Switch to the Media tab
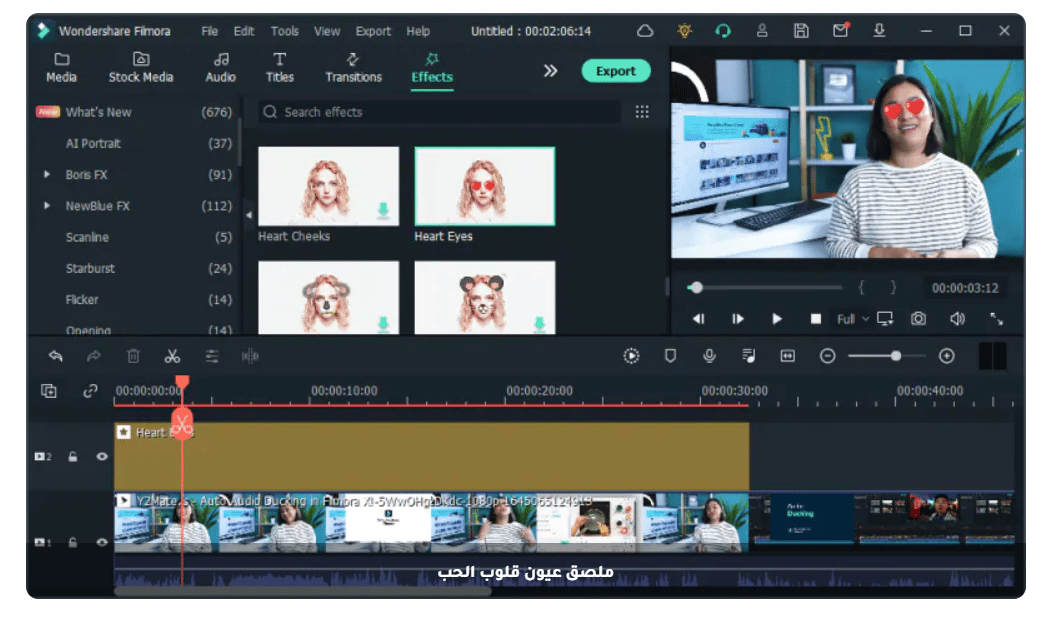This screenshot has height=627, width=1048. [x=61, y=68]
